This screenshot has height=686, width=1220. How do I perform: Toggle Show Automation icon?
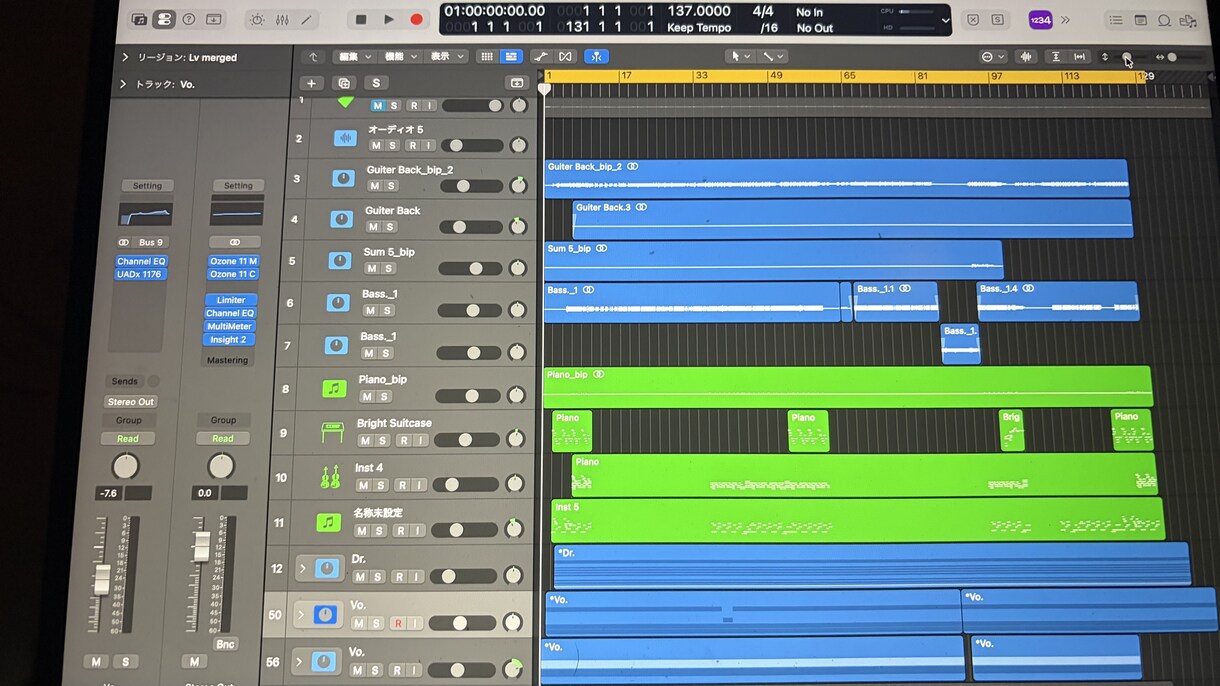[x=541, y=57]
